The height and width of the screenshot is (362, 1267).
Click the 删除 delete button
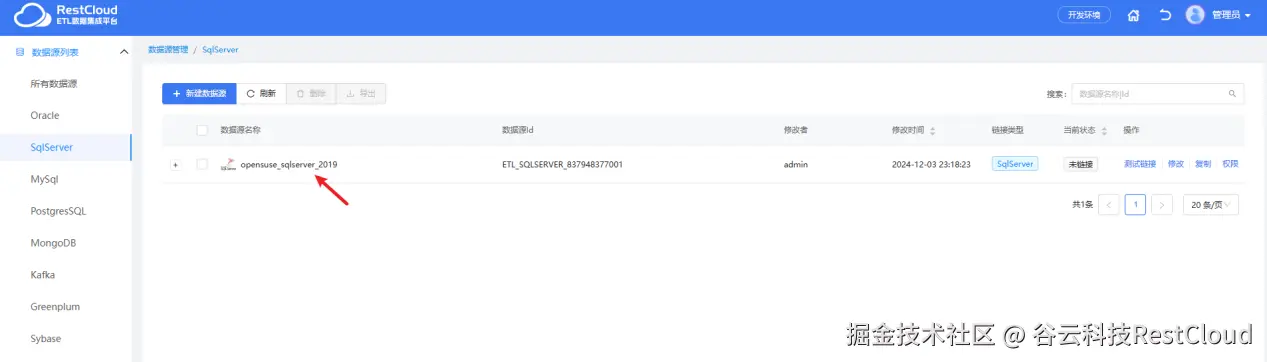[311, 93]
